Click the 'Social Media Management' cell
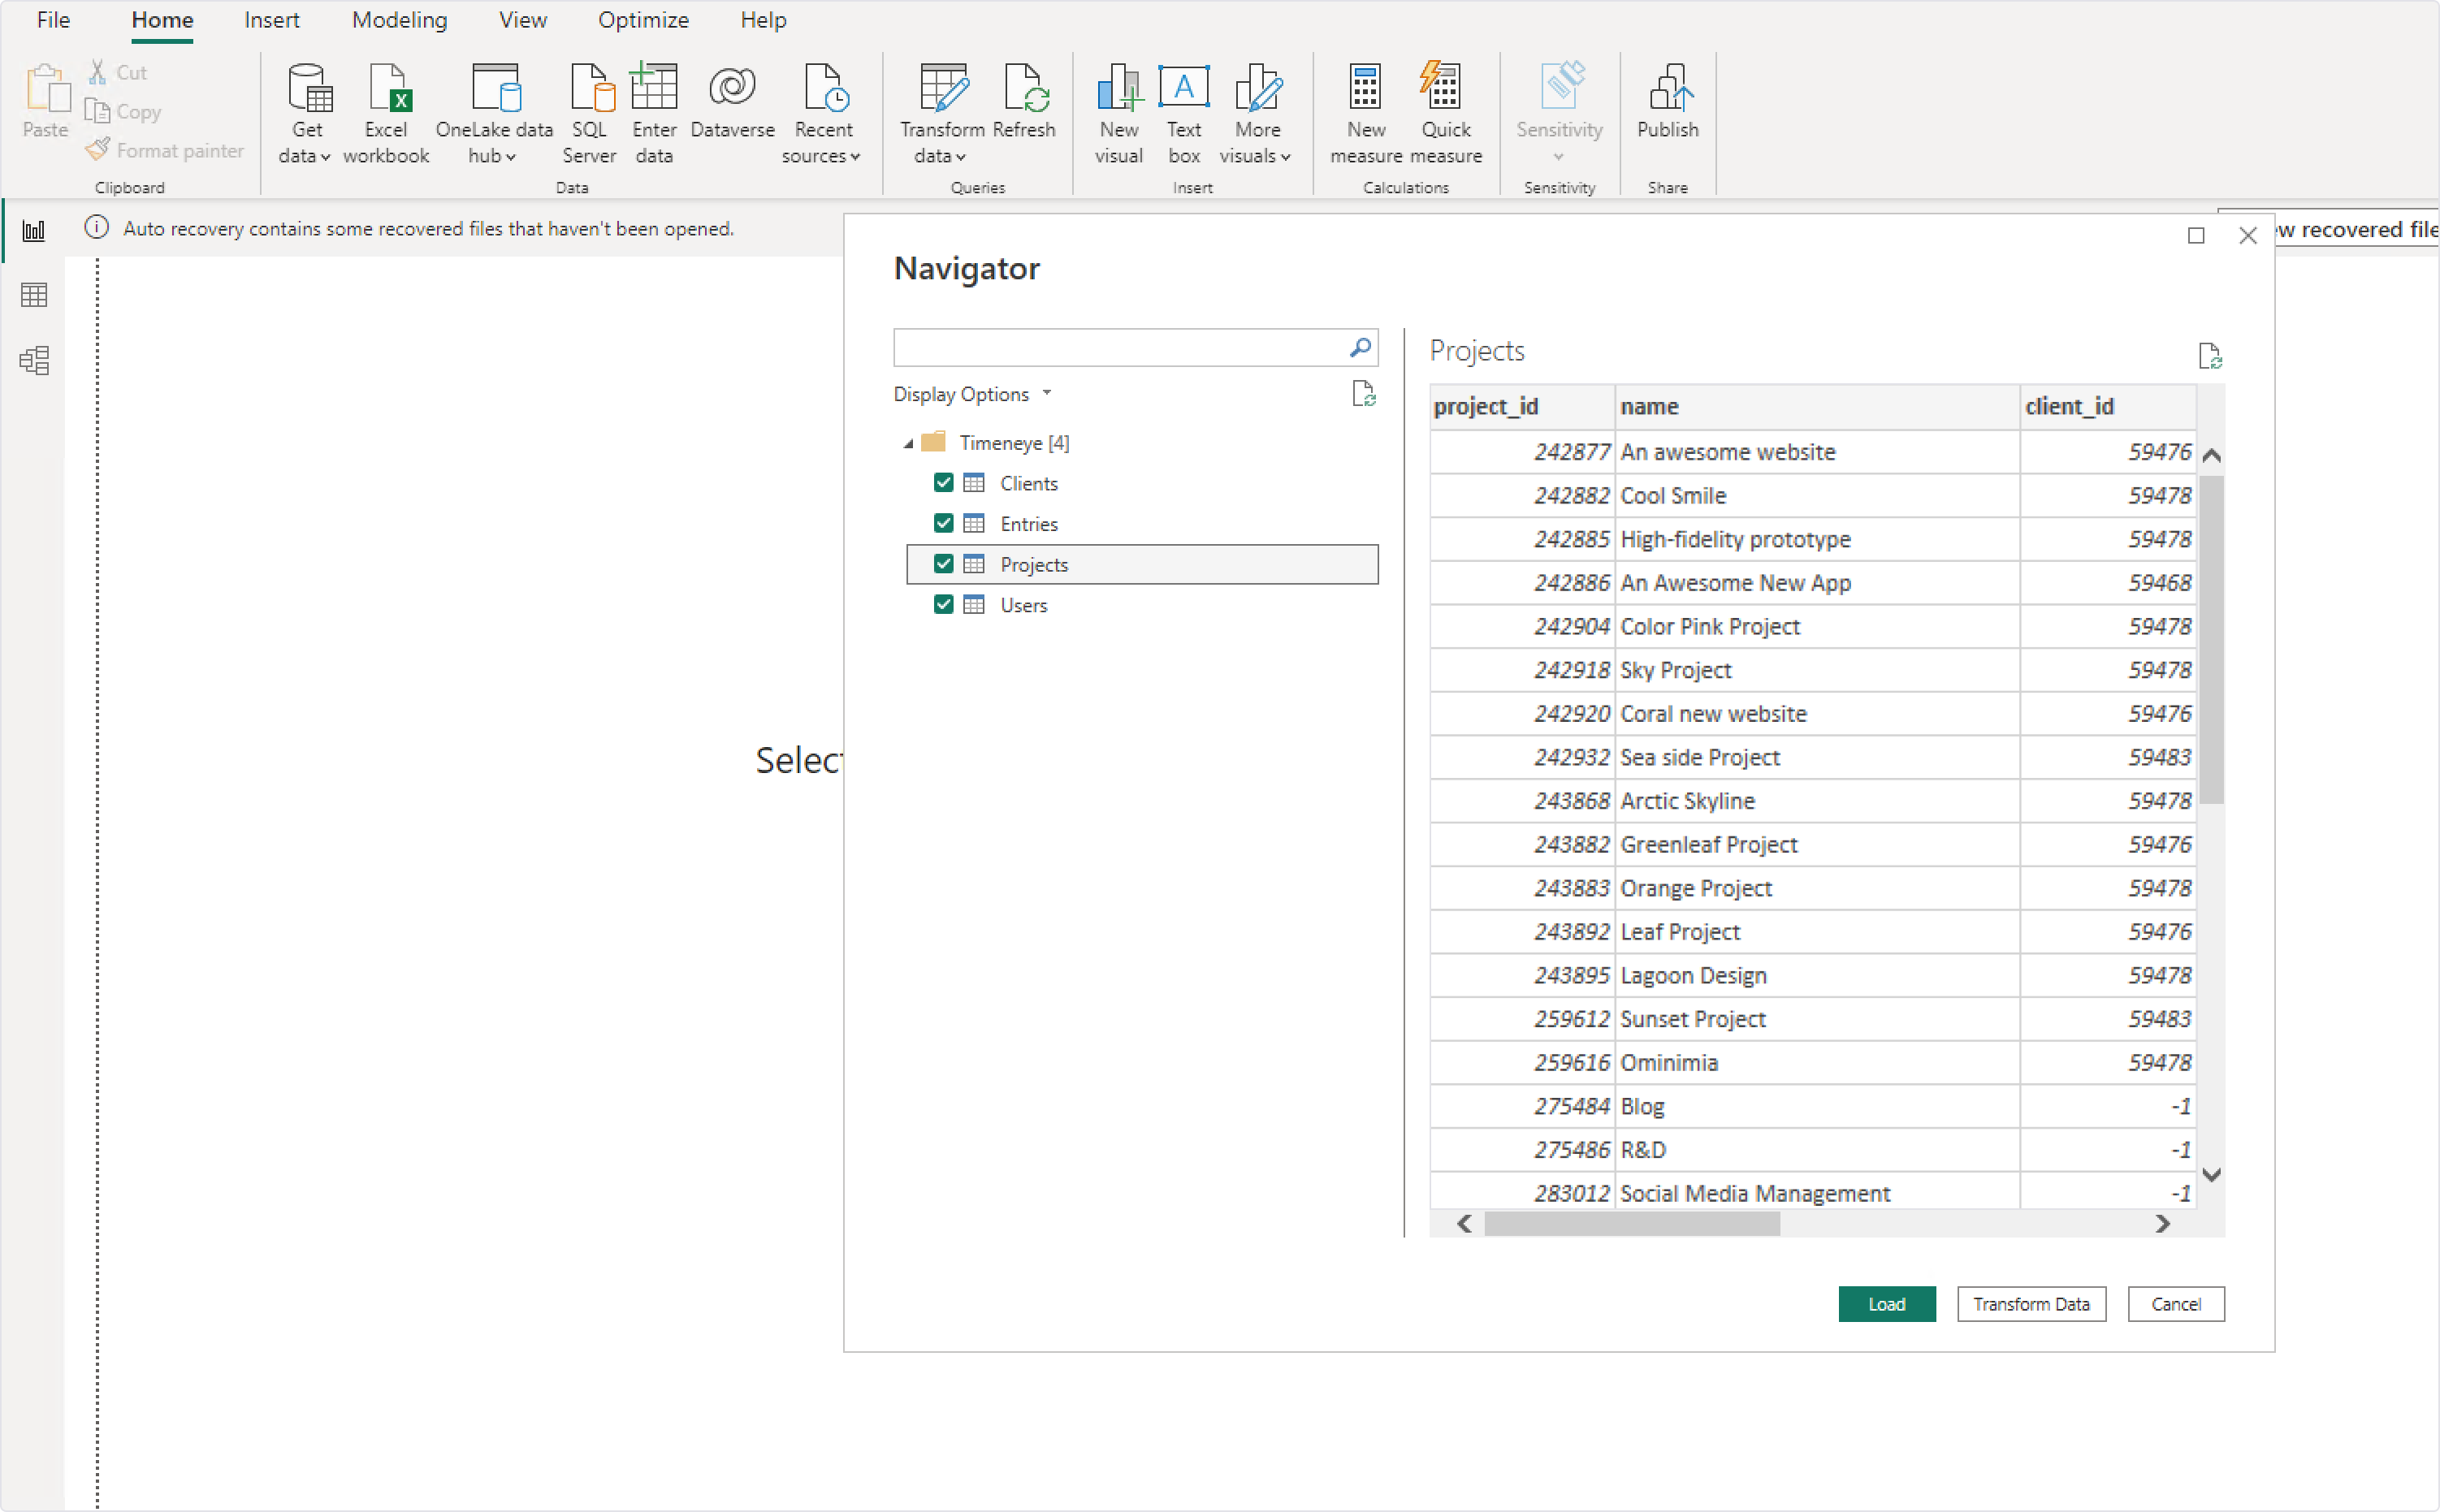The width and height of the screenshot is (2440, 1512). [x=1816, y=1193]
